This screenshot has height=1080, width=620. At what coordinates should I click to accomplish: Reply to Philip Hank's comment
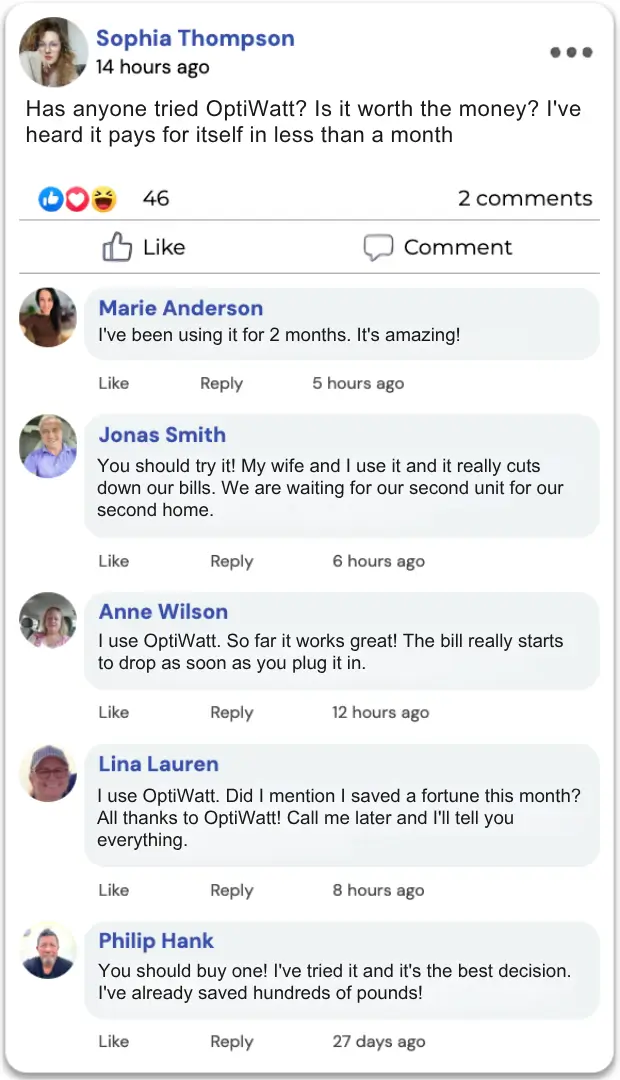231,1041
